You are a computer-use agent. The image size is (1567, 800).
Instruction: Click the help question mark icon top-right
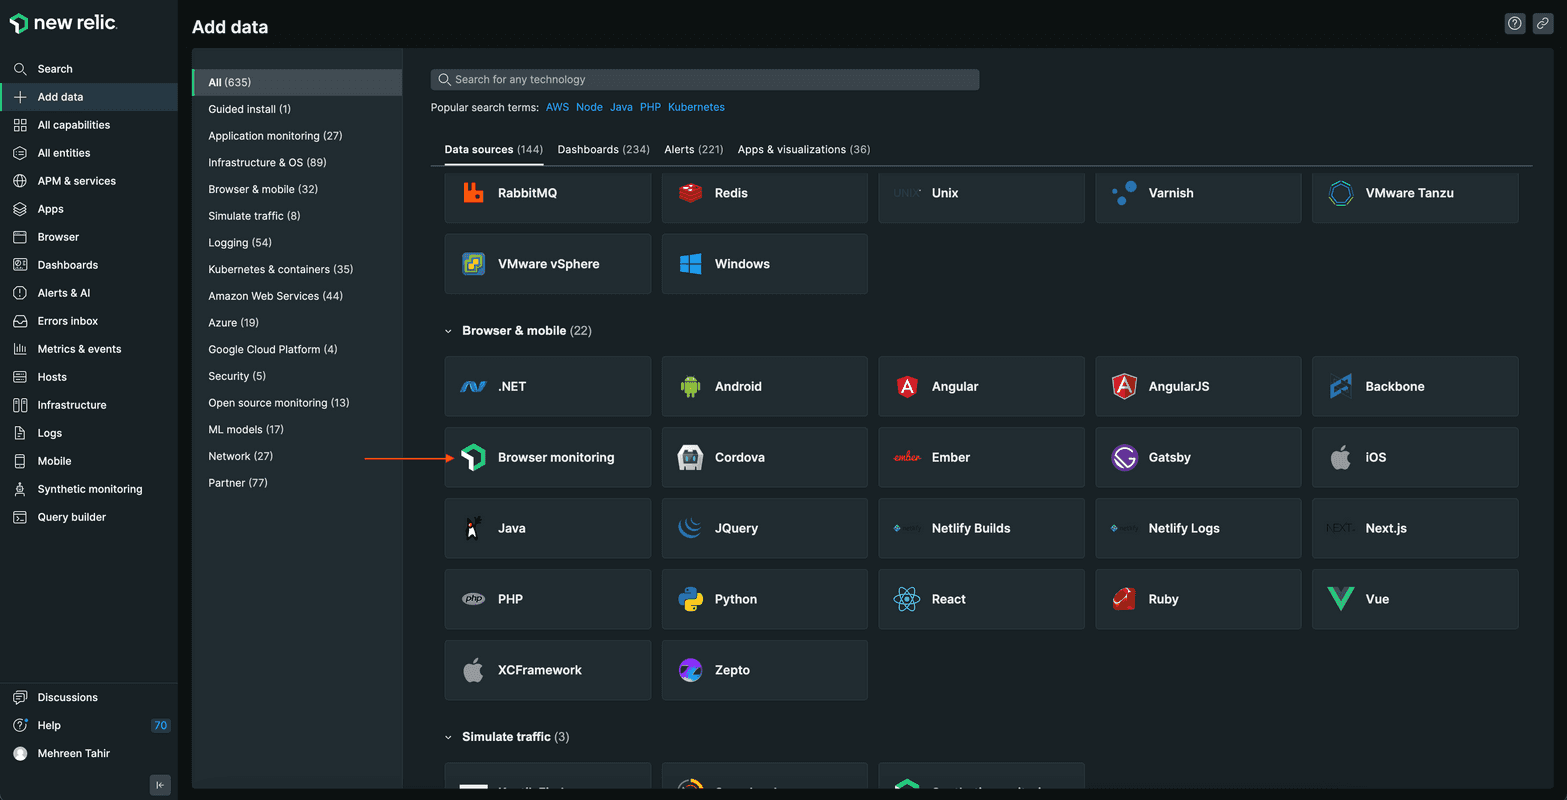[x=1515, y=24]
